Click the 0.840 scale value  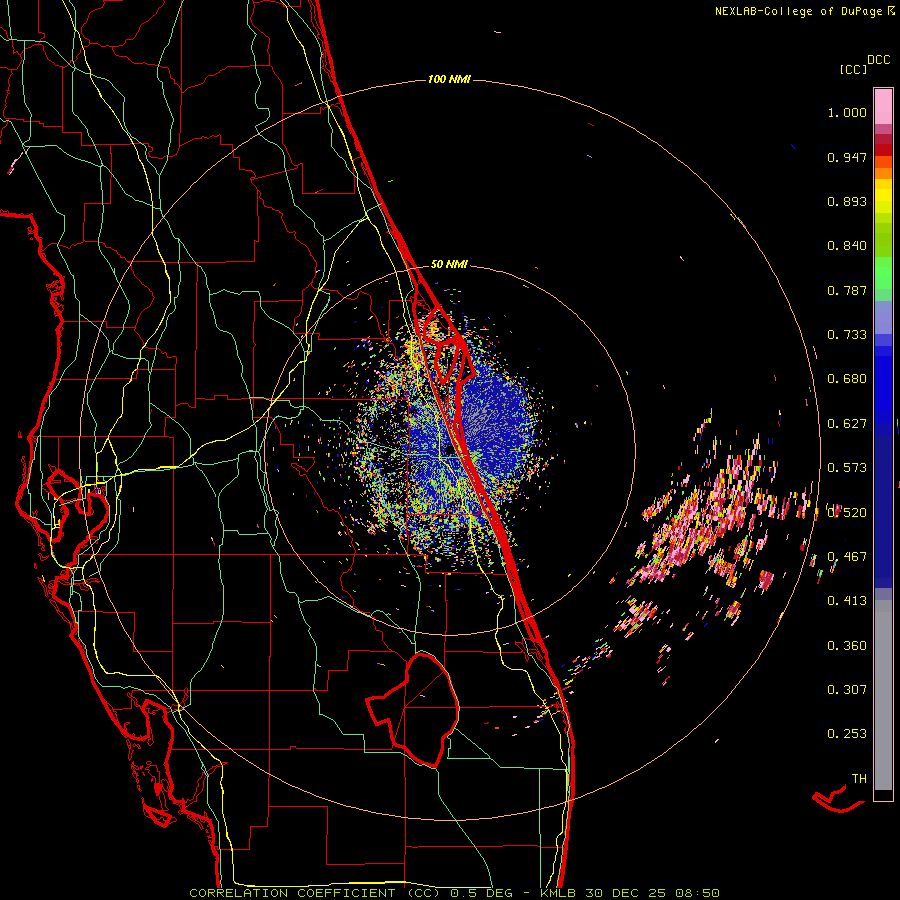pos(847,246)
